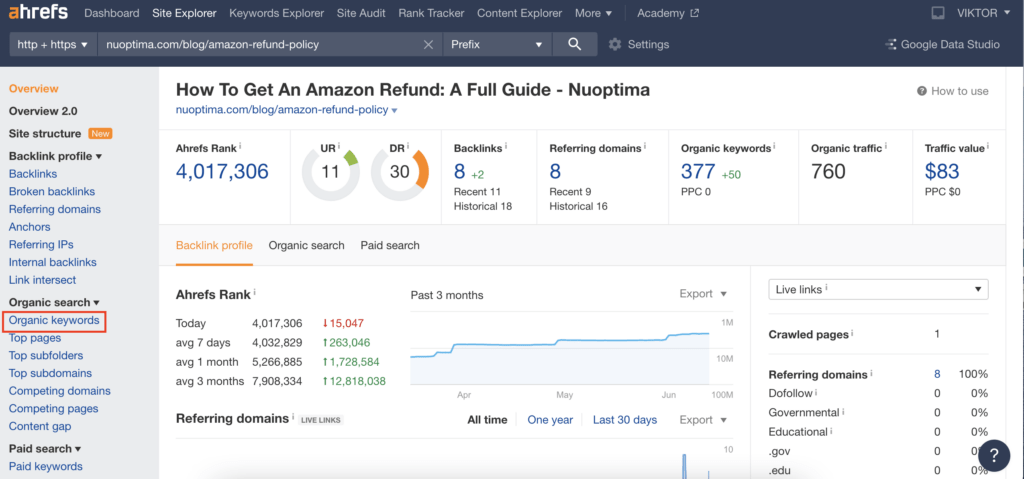This screenshot has width=1024, height=479.
Task: Open Broken backlinks in the sidebar
Action: (x=52, y=191)
